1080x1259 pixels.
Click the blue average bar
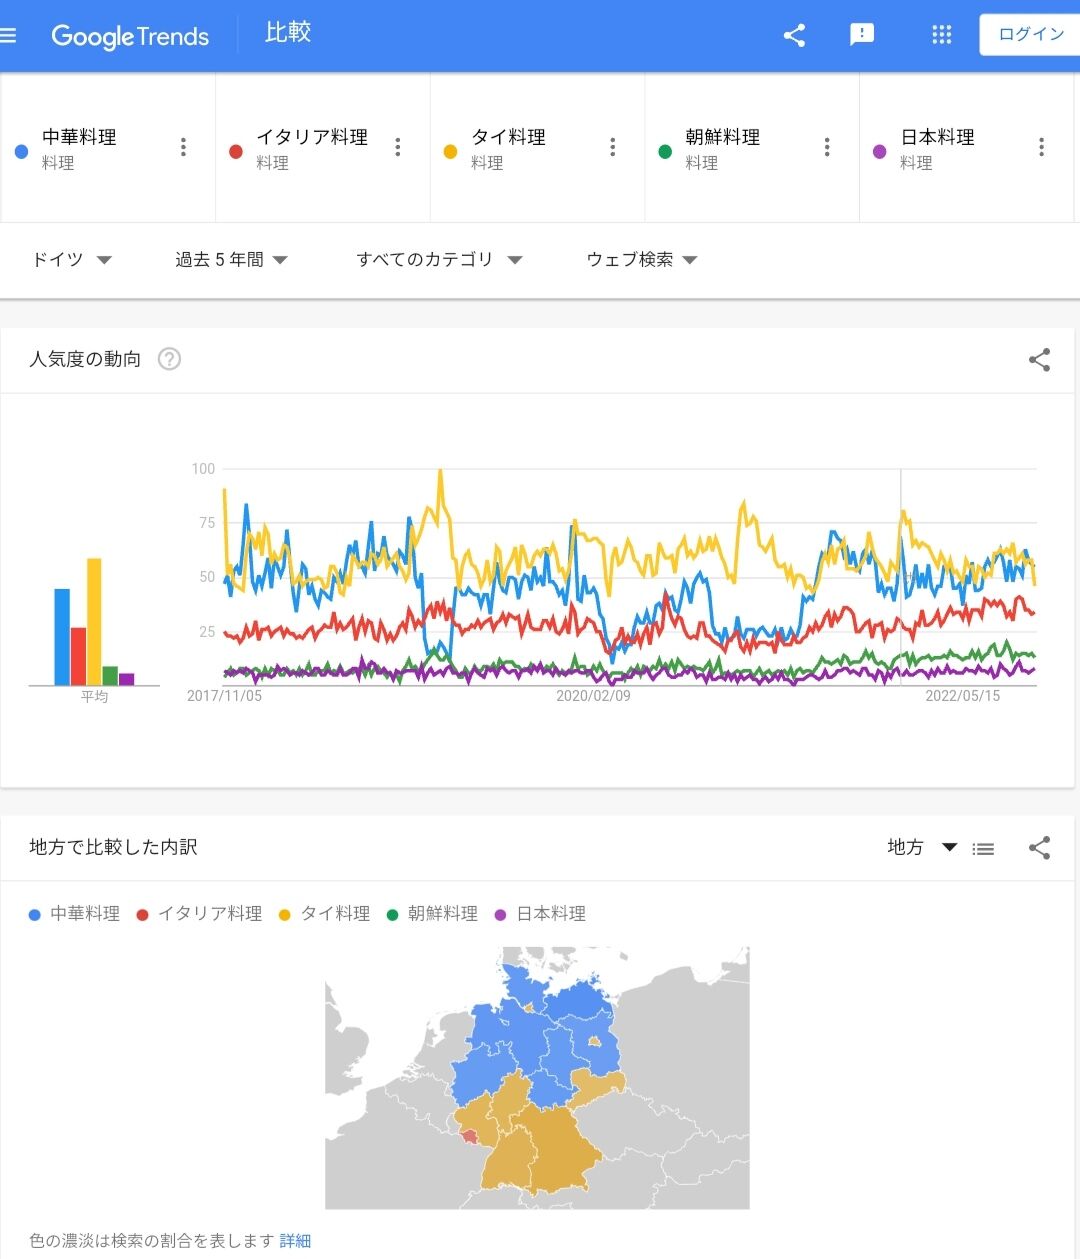[x=62, y=637]
